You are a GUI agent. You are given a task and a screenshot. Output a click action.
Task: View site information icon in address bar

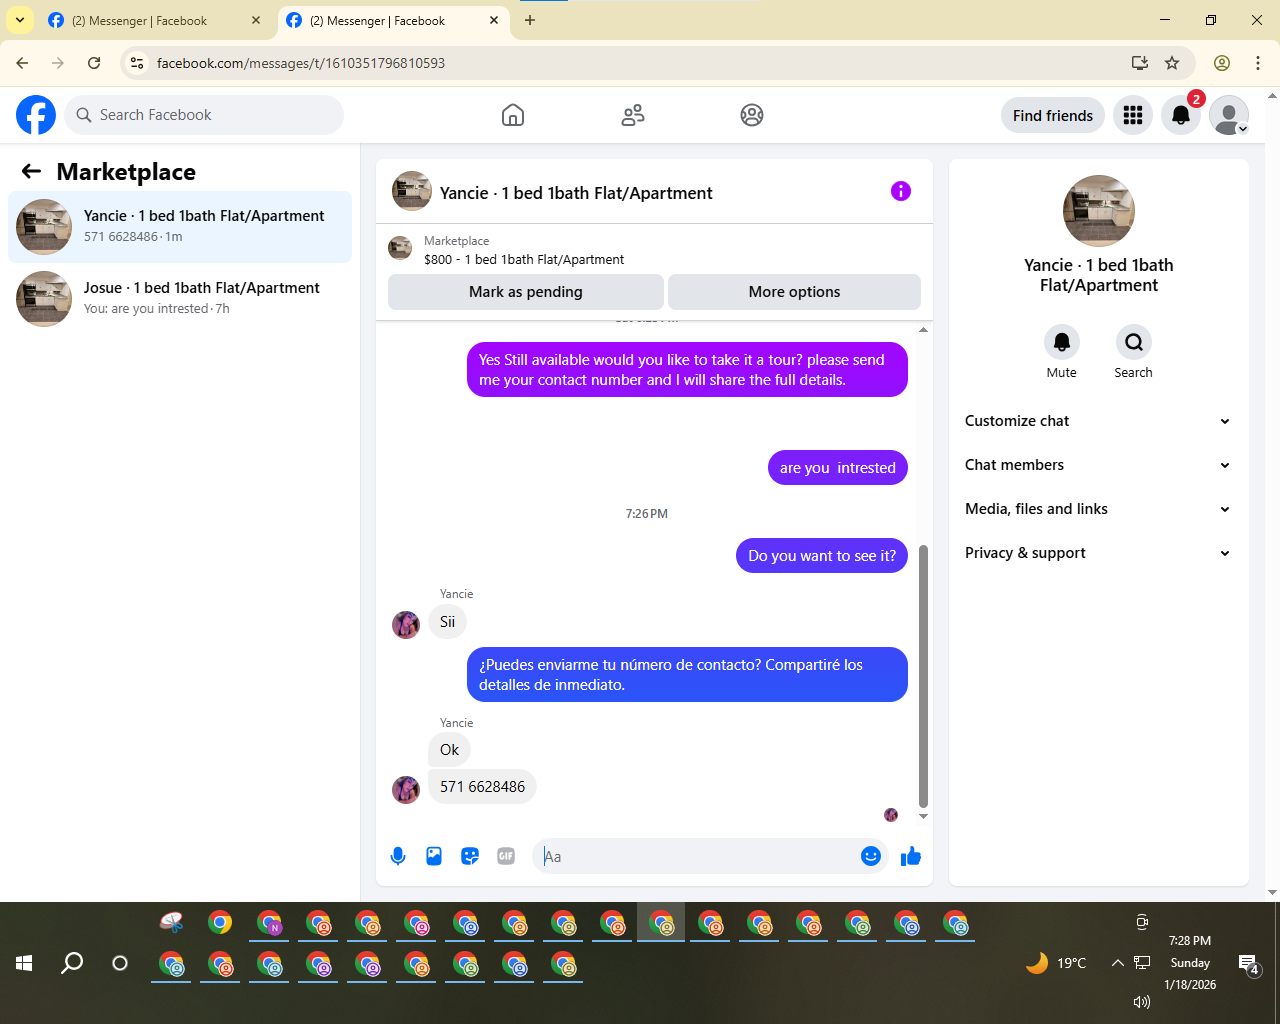click(x=137, y=63)
